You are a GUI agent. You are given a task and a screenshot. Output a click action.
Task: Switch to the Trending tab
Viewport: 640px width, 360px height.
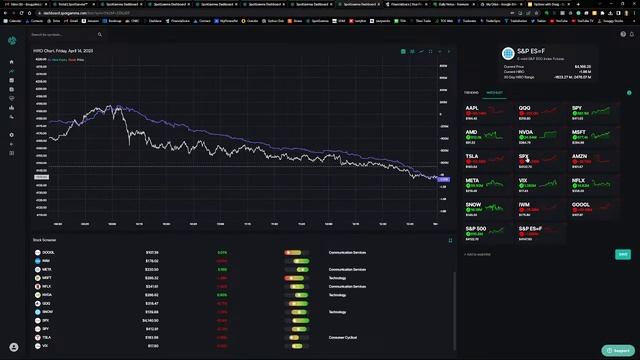point(471,93)
